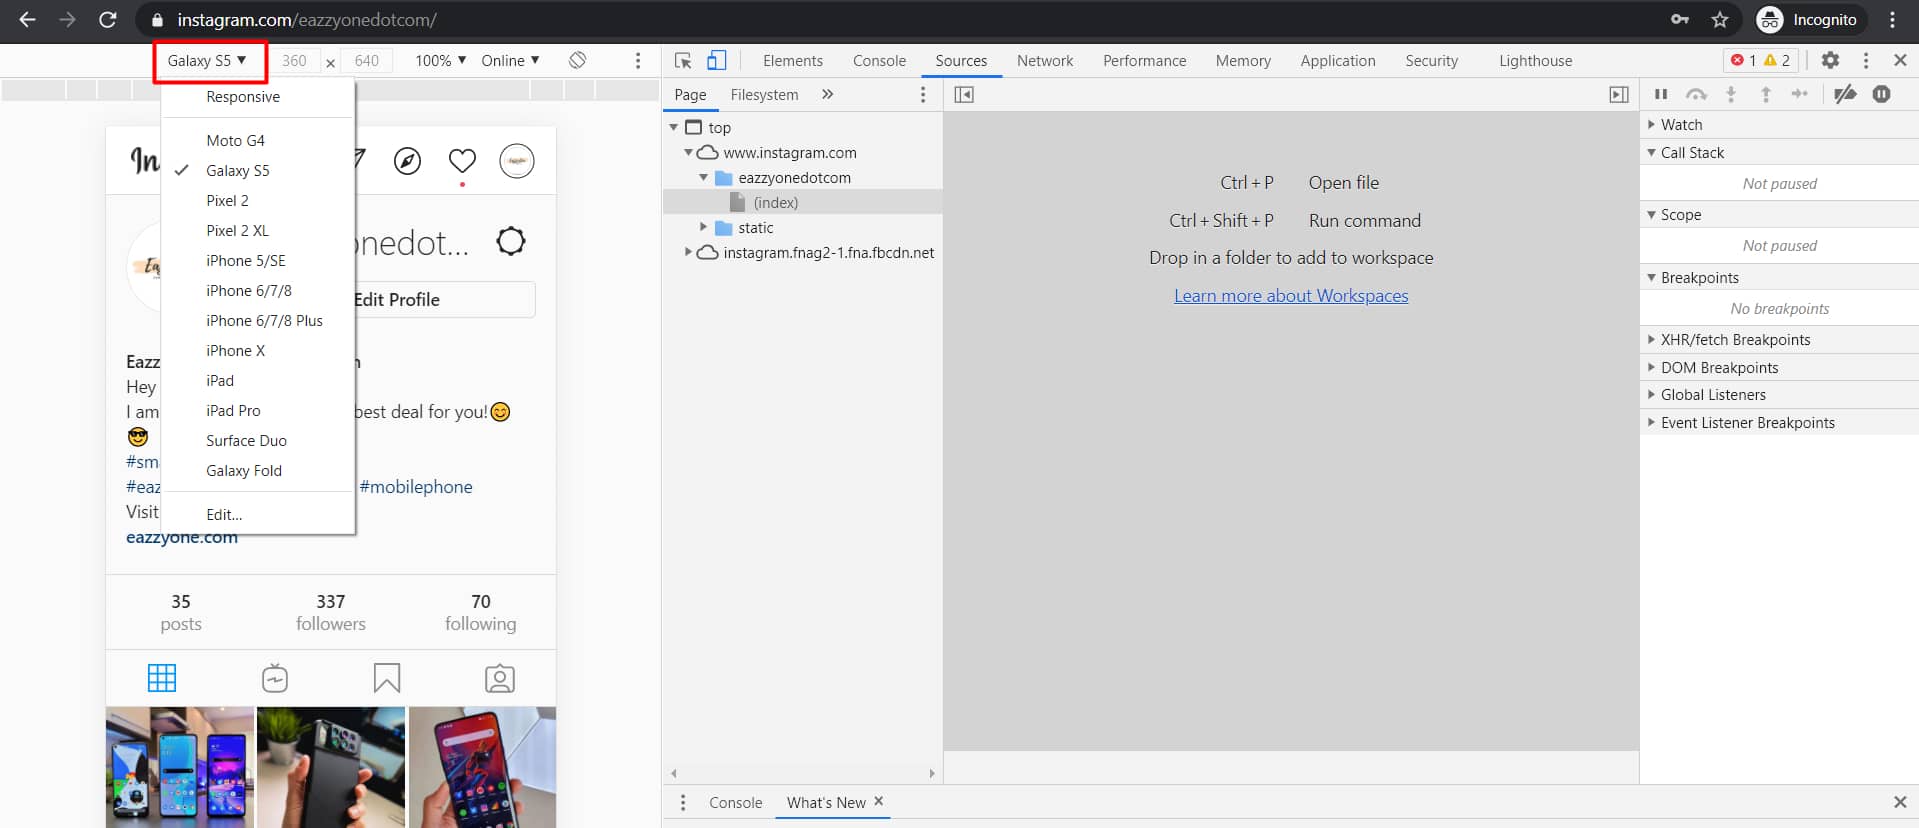Open the profile avatar in Instagram header
Screen dimensions: 1919x828
pos(517,161)
